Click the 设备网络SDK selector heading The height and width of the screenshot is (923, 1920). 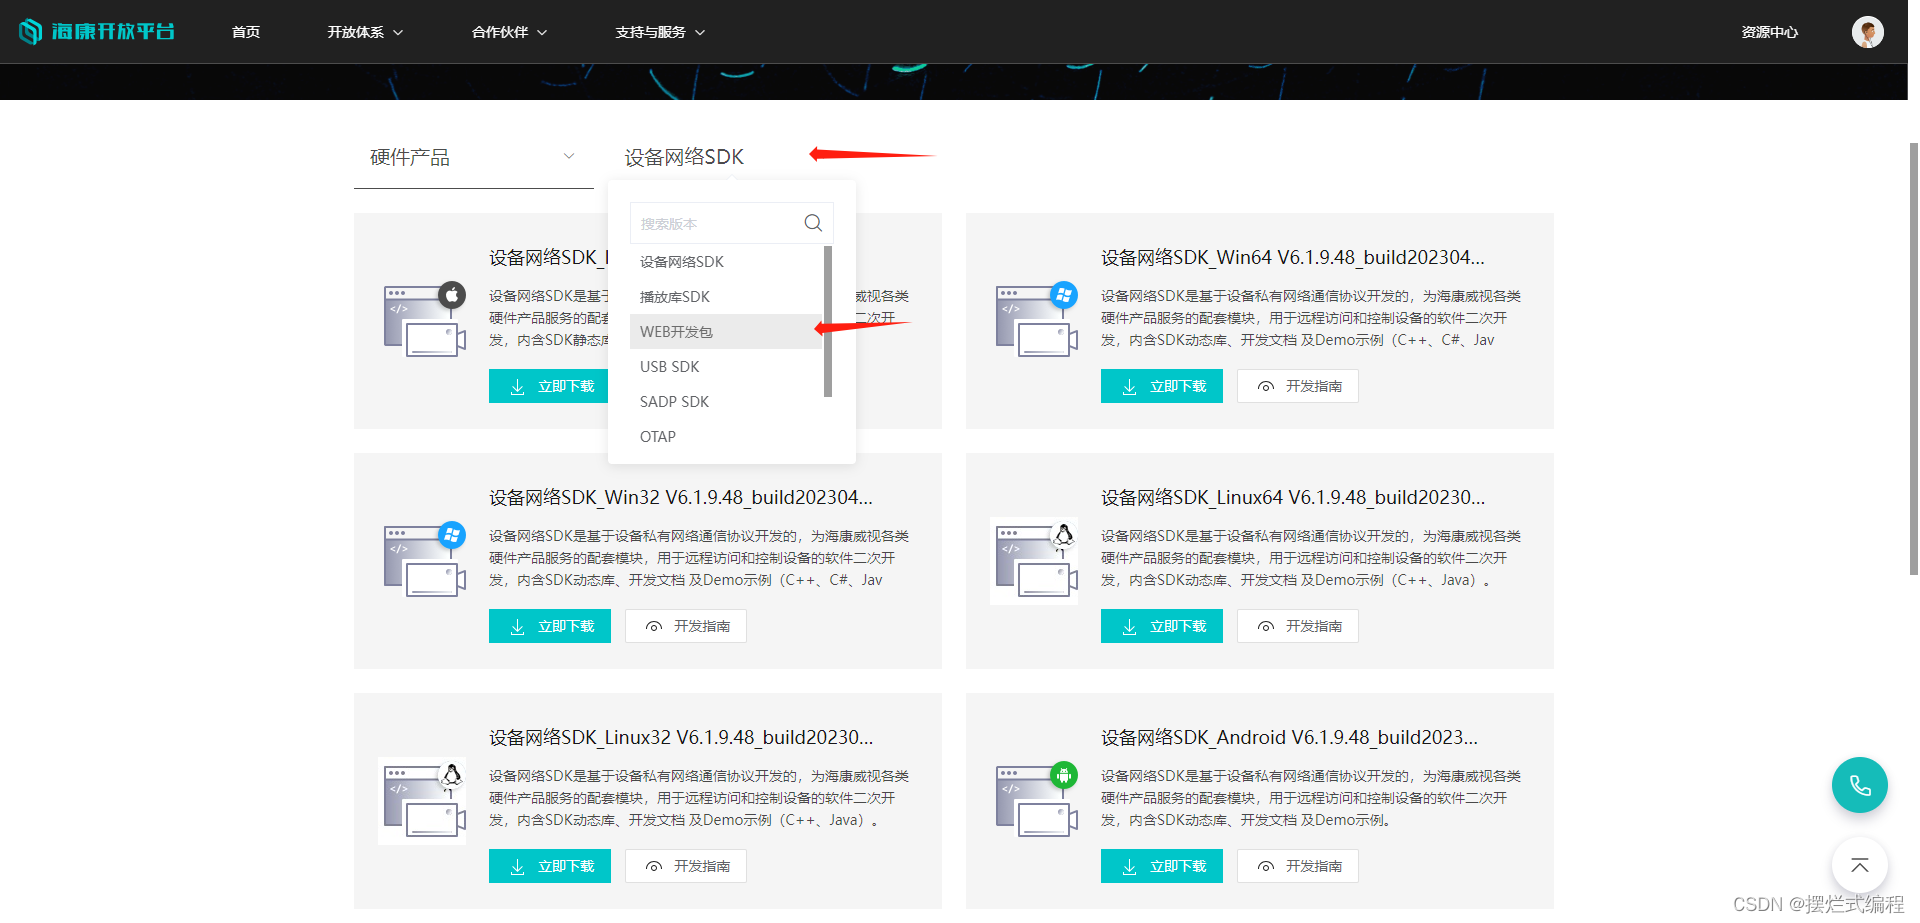(x=684, y=157)
